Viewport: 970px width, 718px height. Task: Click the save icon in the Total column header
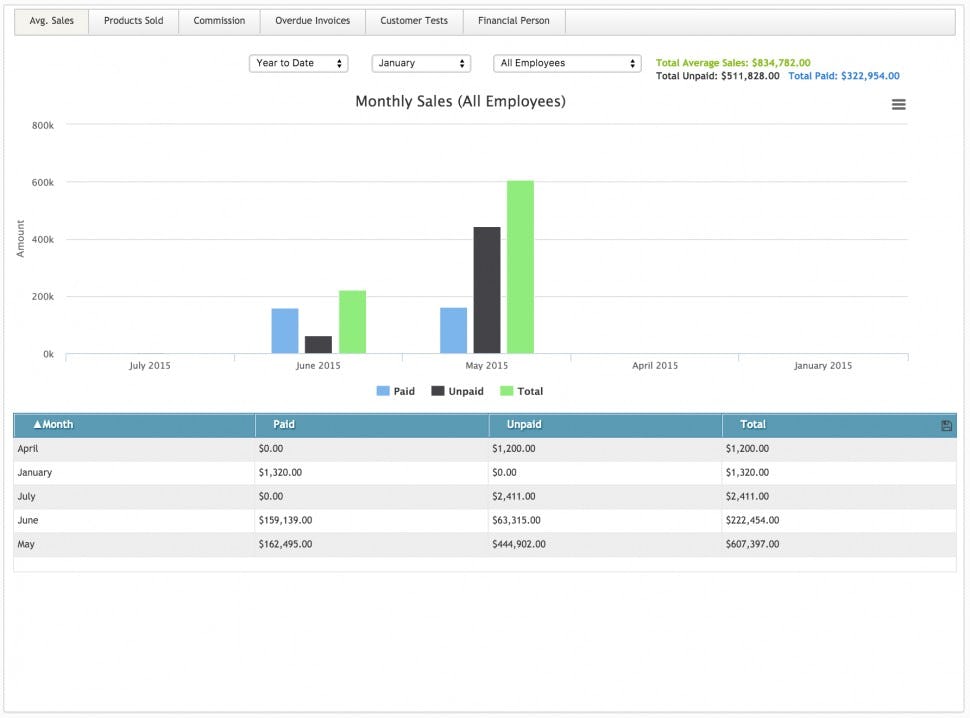(946, 424)
